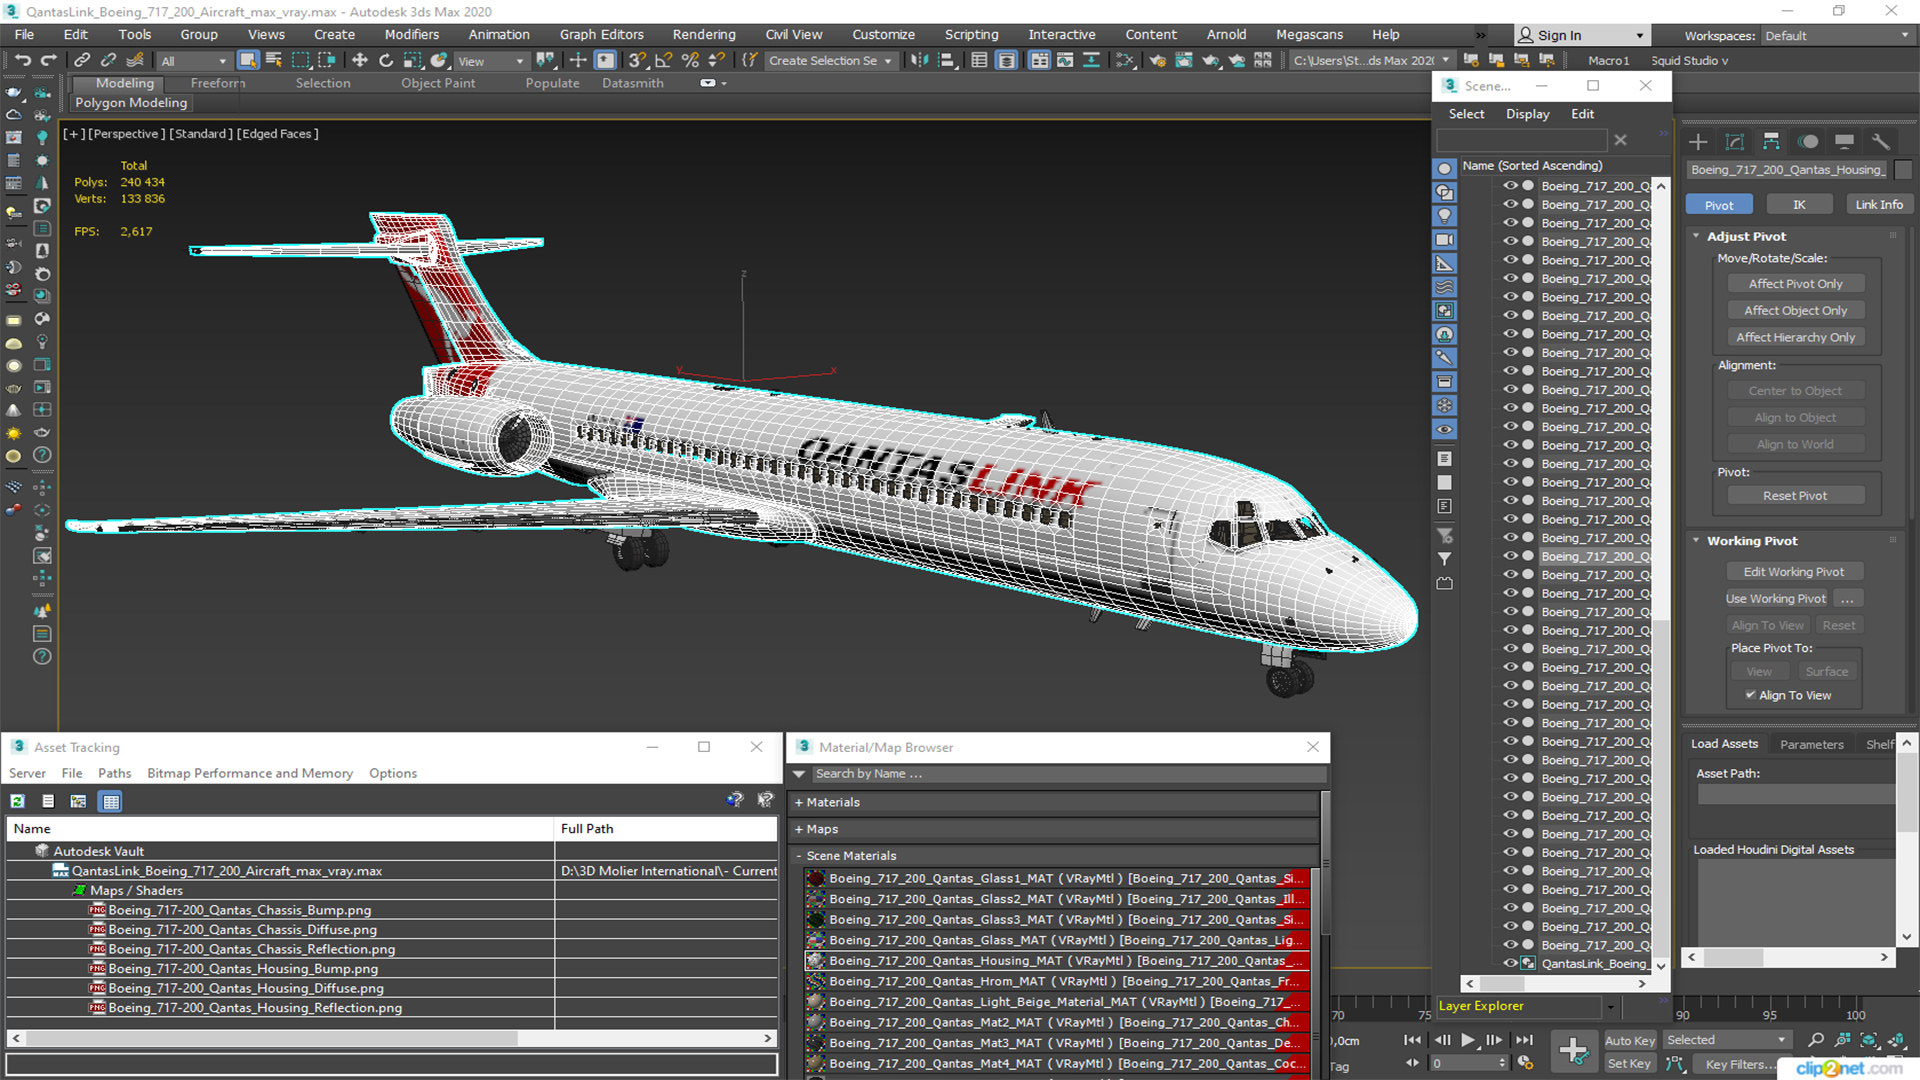Screen dimensions: 1920x1080
Task: Toggle the Percent Snap icon
Action: (x=689, y=61)
